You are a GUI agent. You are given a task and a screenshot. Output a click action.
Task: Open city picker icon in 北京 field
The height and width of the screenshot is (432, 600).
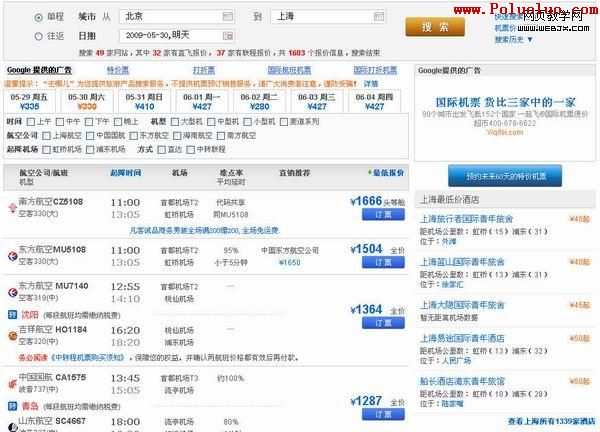(228, 16)
